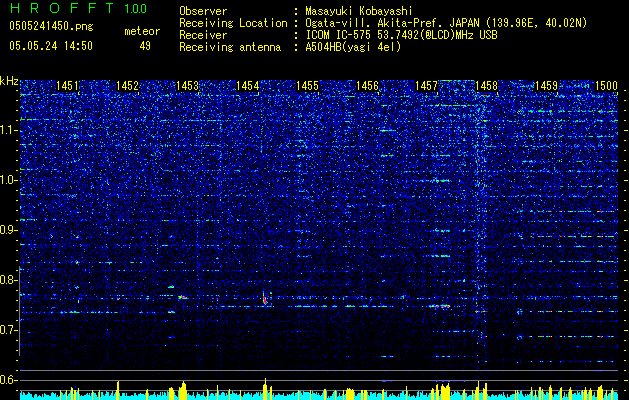The height and width of the screenshot is (400, 629).
Task: Click the 1454 time marker
Action: pos(248,86)
